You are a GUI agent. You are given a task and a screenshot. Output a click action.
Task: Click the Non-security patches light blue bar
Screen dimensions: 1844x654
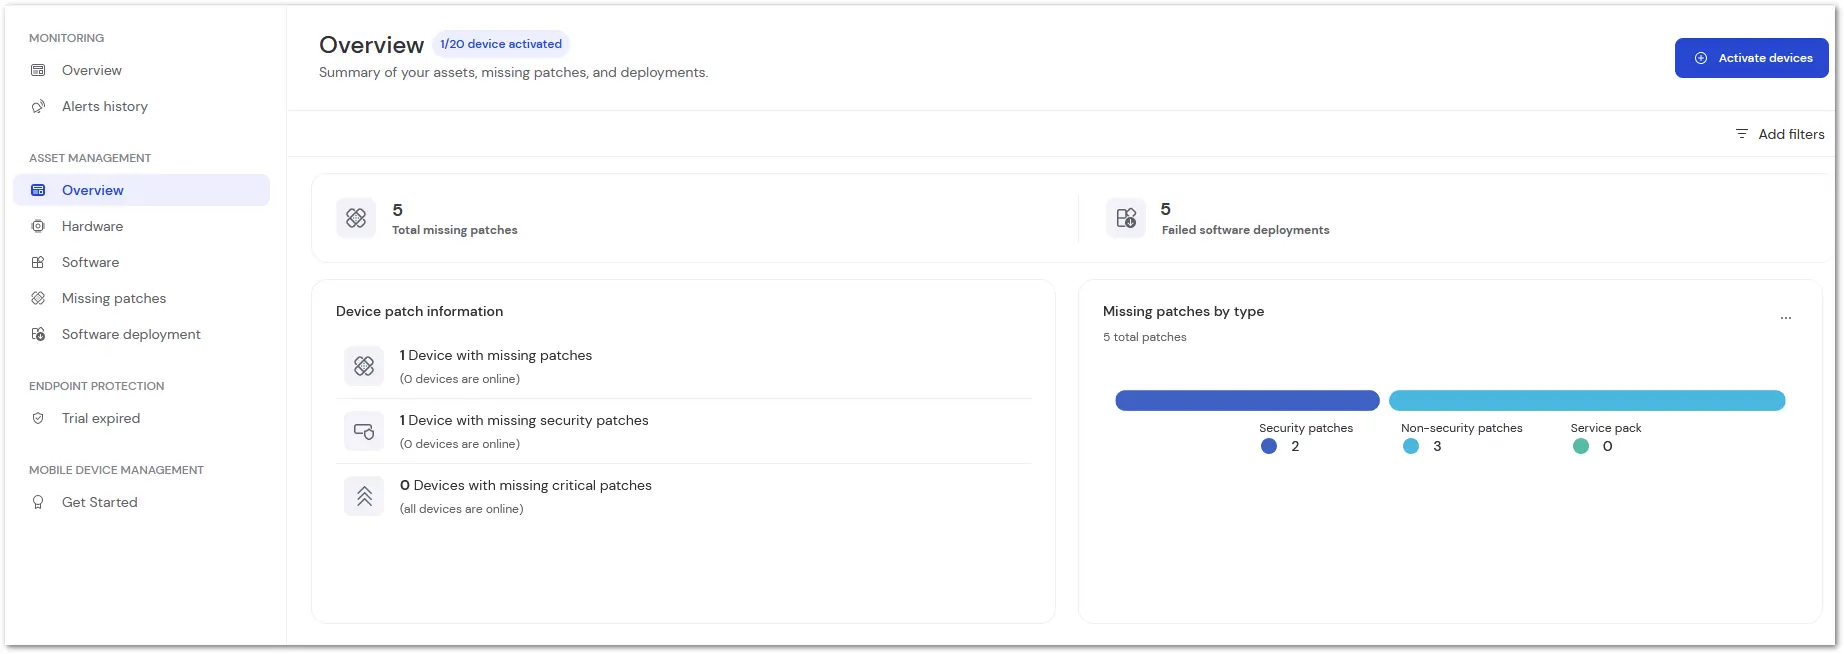coord(1587,400)
